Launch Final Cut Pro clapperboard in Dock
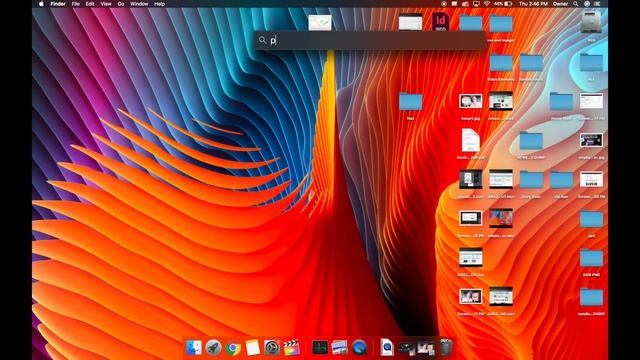Screen dimensions: 640x360 (291, 348)
